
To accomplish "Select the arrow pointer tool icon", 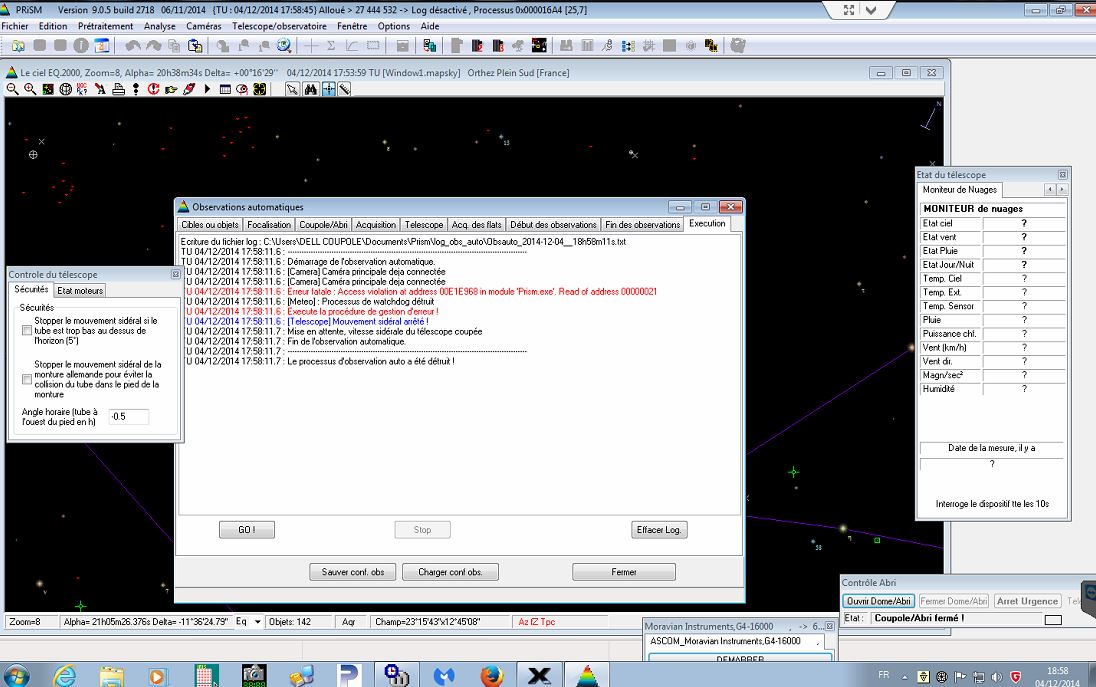I will pos(292,89).
